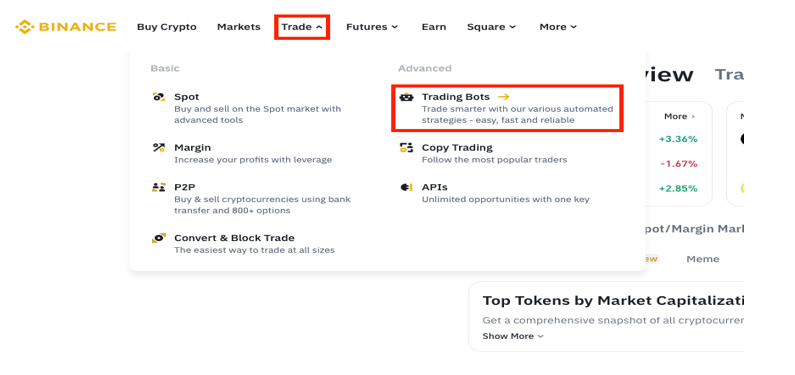Go to the Markets page
Screen dimensions: 795x375
click(x=238, y=27)
